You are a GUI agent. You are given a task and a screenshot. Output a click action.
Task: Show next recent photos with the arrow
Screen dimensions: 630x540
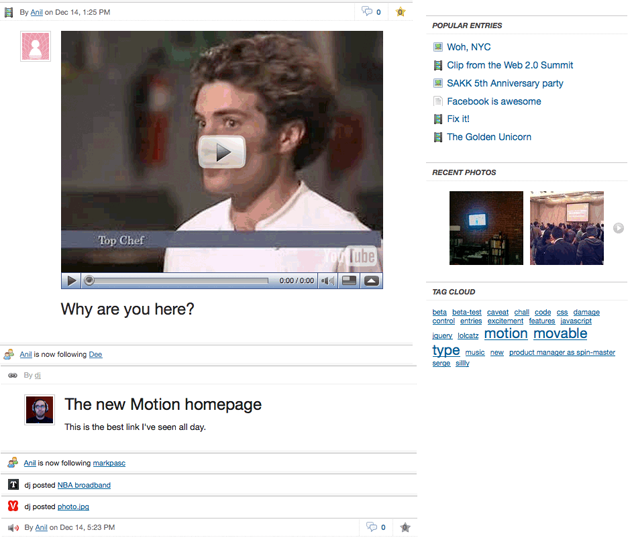[x=618, y=228]
